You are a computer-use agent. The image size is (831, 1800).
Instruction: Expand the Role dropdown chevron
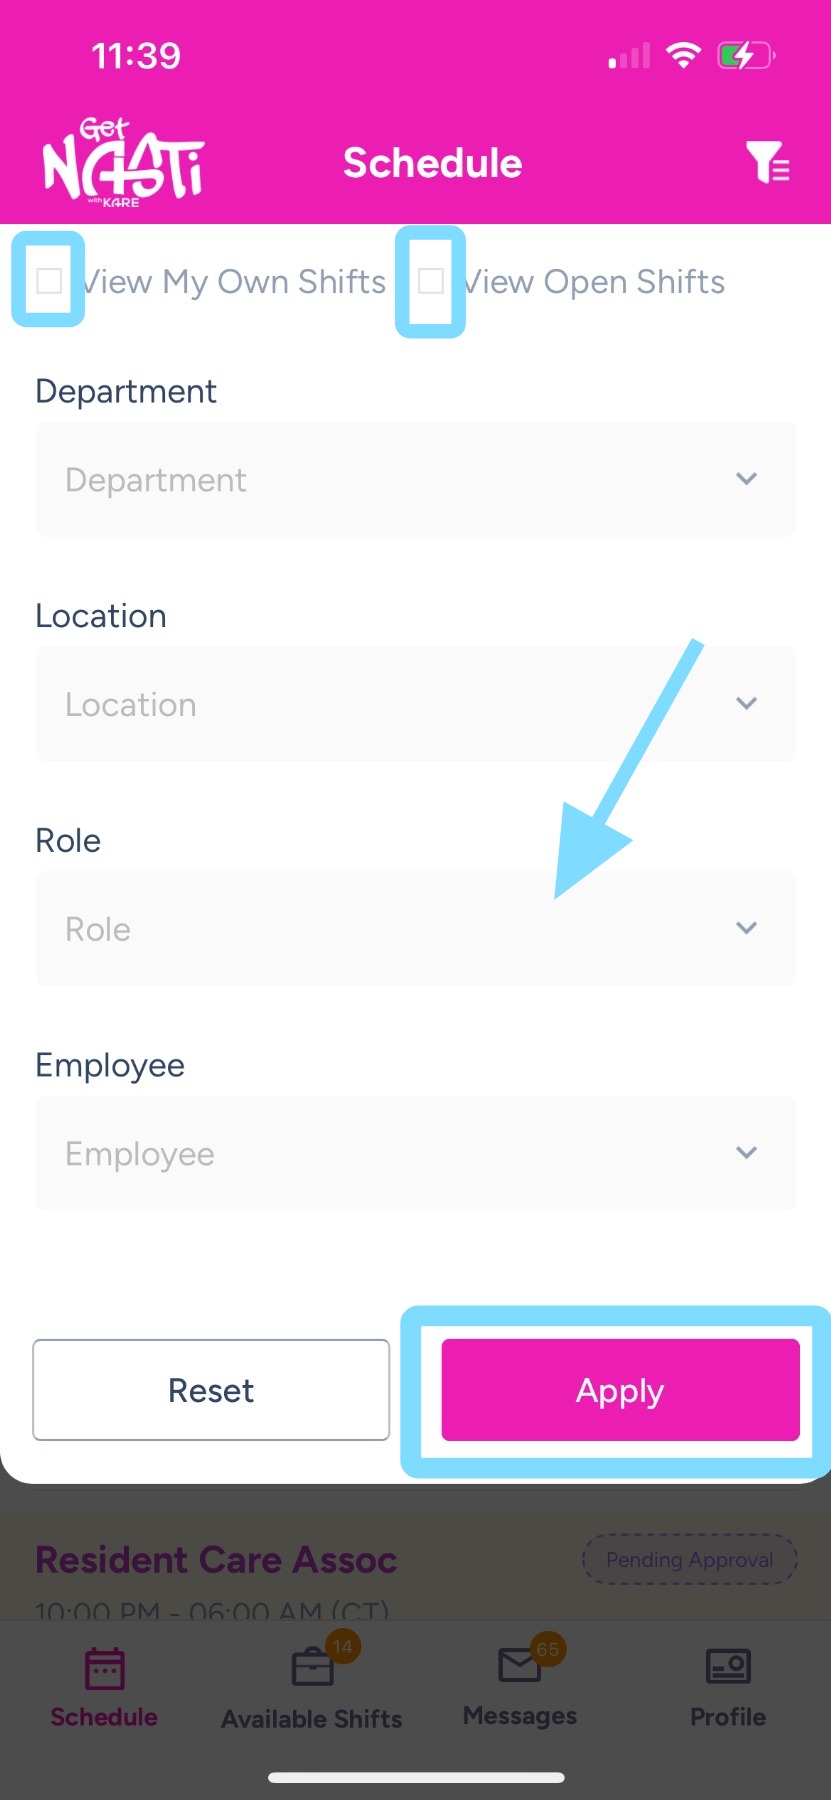coord(746,928)
